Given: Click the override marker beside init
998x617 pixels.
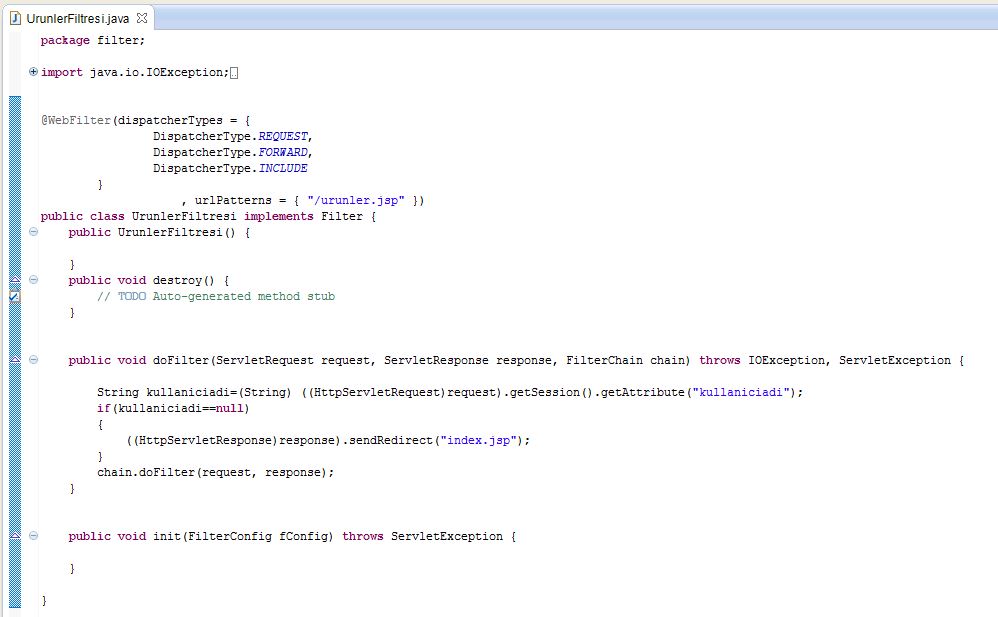Looking at the screenshot, I should point(14,536).
